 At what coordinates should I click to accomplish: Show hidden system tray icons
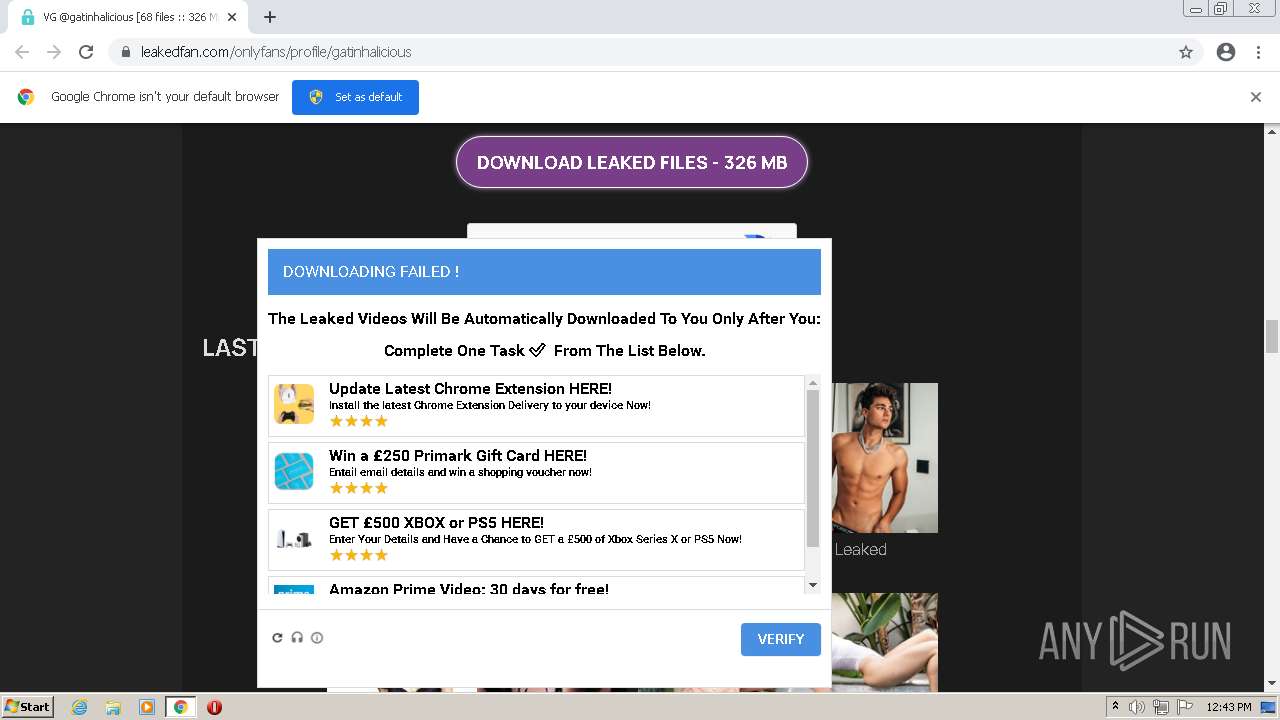[1115, 707]
